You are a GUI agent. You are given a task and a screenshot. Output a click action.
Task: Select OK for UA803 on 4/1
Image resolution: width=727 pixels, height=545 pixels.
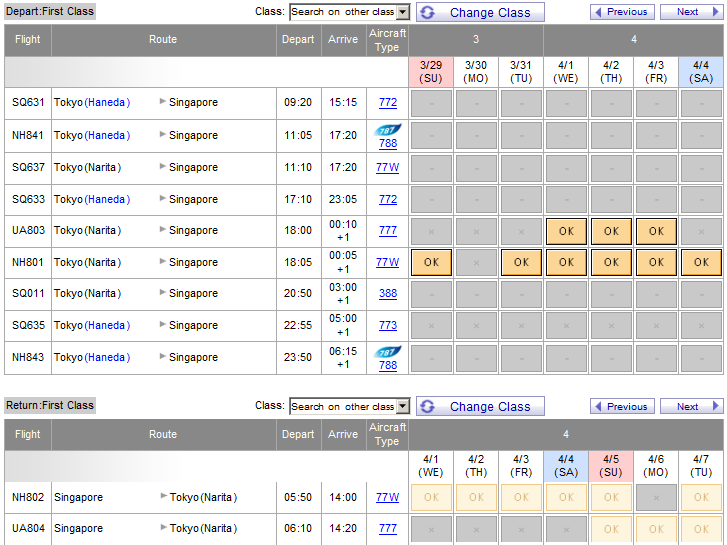click(566, 230)
